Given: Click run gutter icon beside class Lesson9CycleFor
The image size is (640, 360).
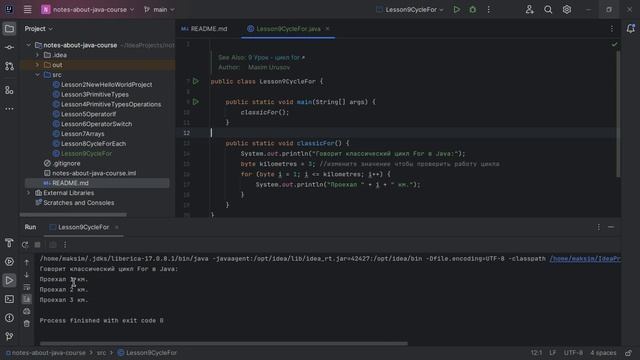Looking at the screenshot, I should click(x=196, y=81).
